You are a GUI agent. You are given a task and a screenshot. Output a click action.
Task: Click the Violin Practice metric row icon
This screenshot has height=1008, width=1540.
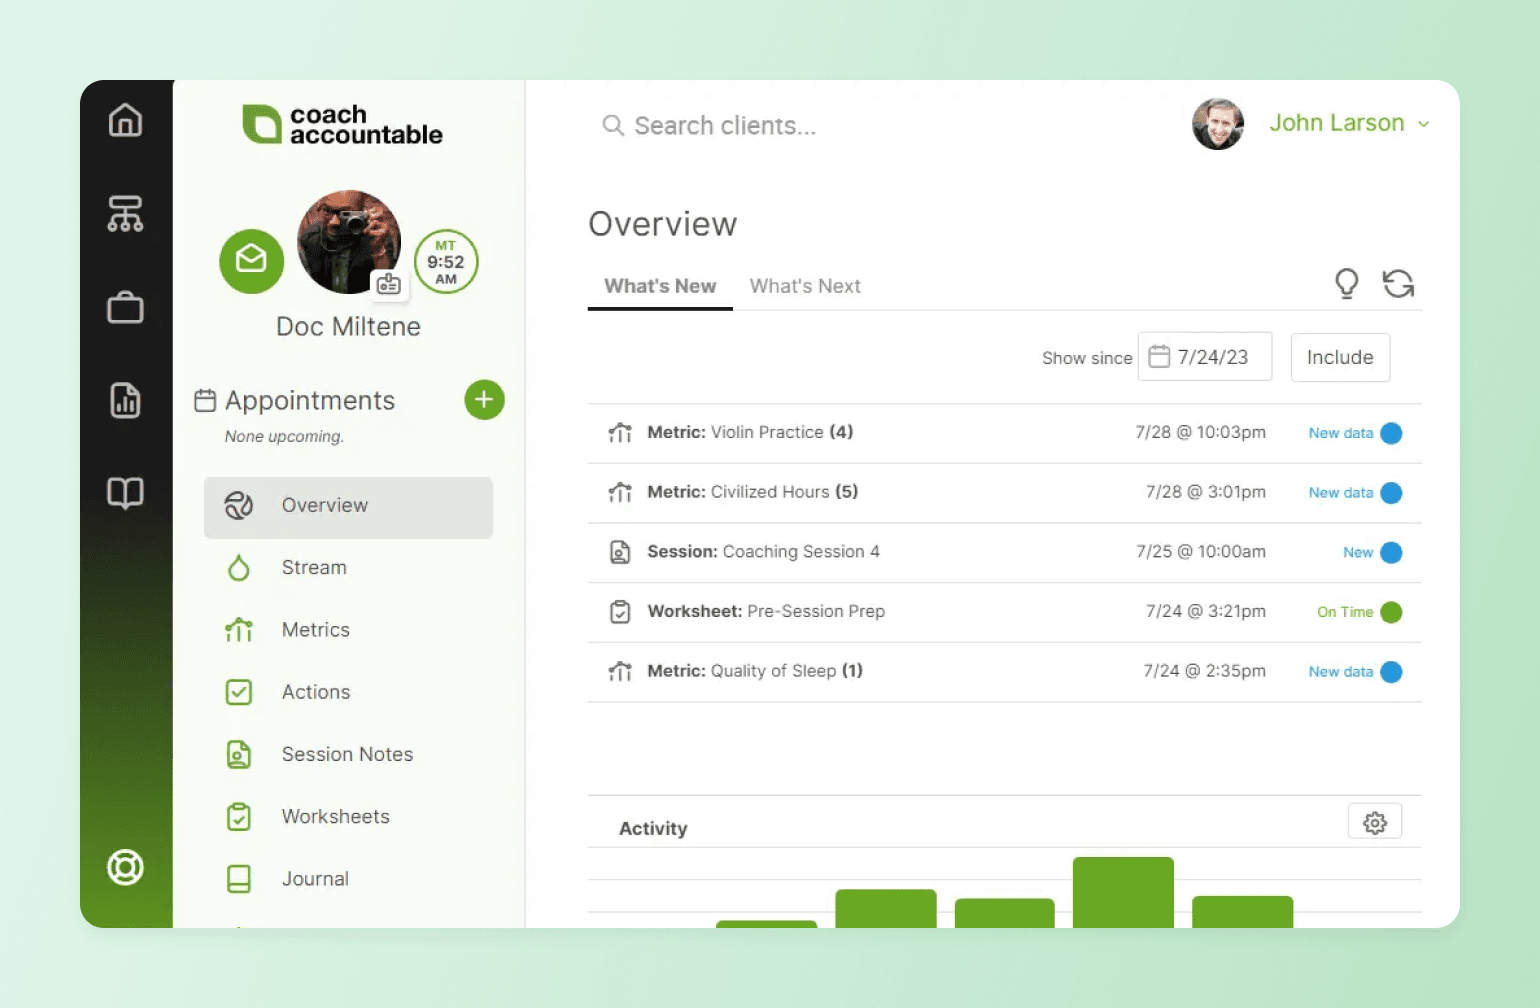(620, 433)
